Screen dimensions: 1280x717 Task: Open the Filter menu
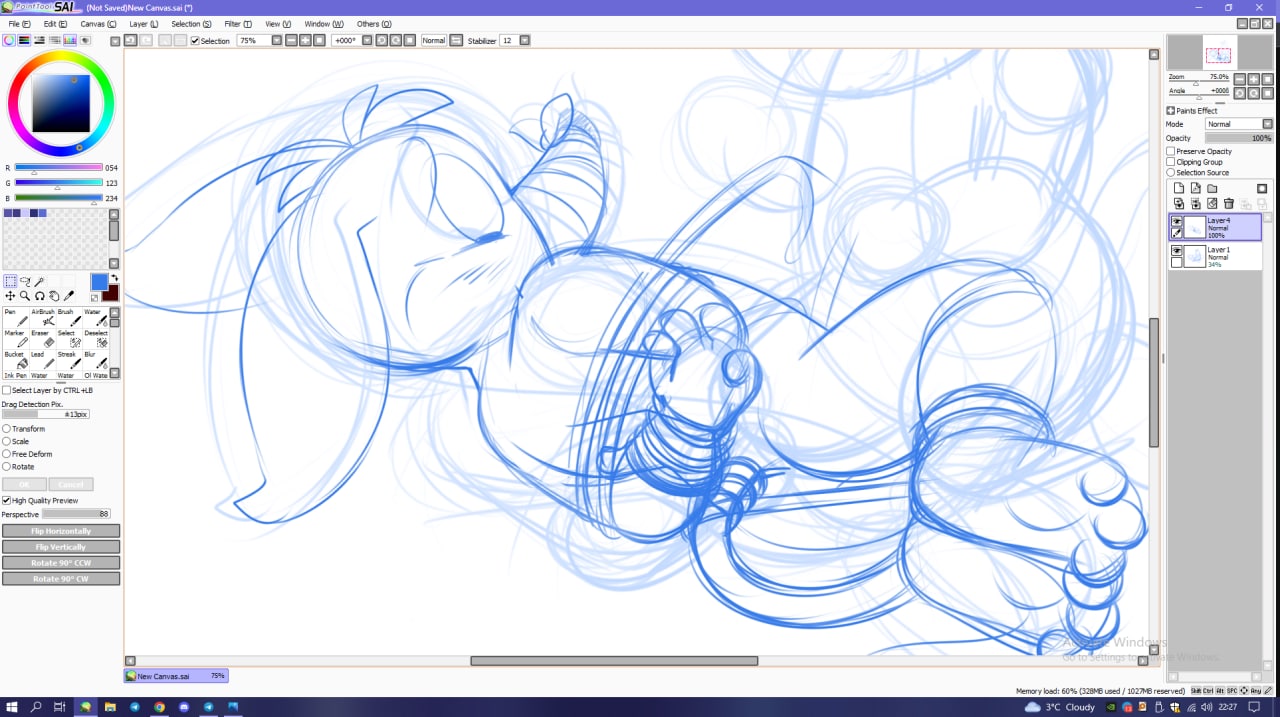[x=238, y=24]
